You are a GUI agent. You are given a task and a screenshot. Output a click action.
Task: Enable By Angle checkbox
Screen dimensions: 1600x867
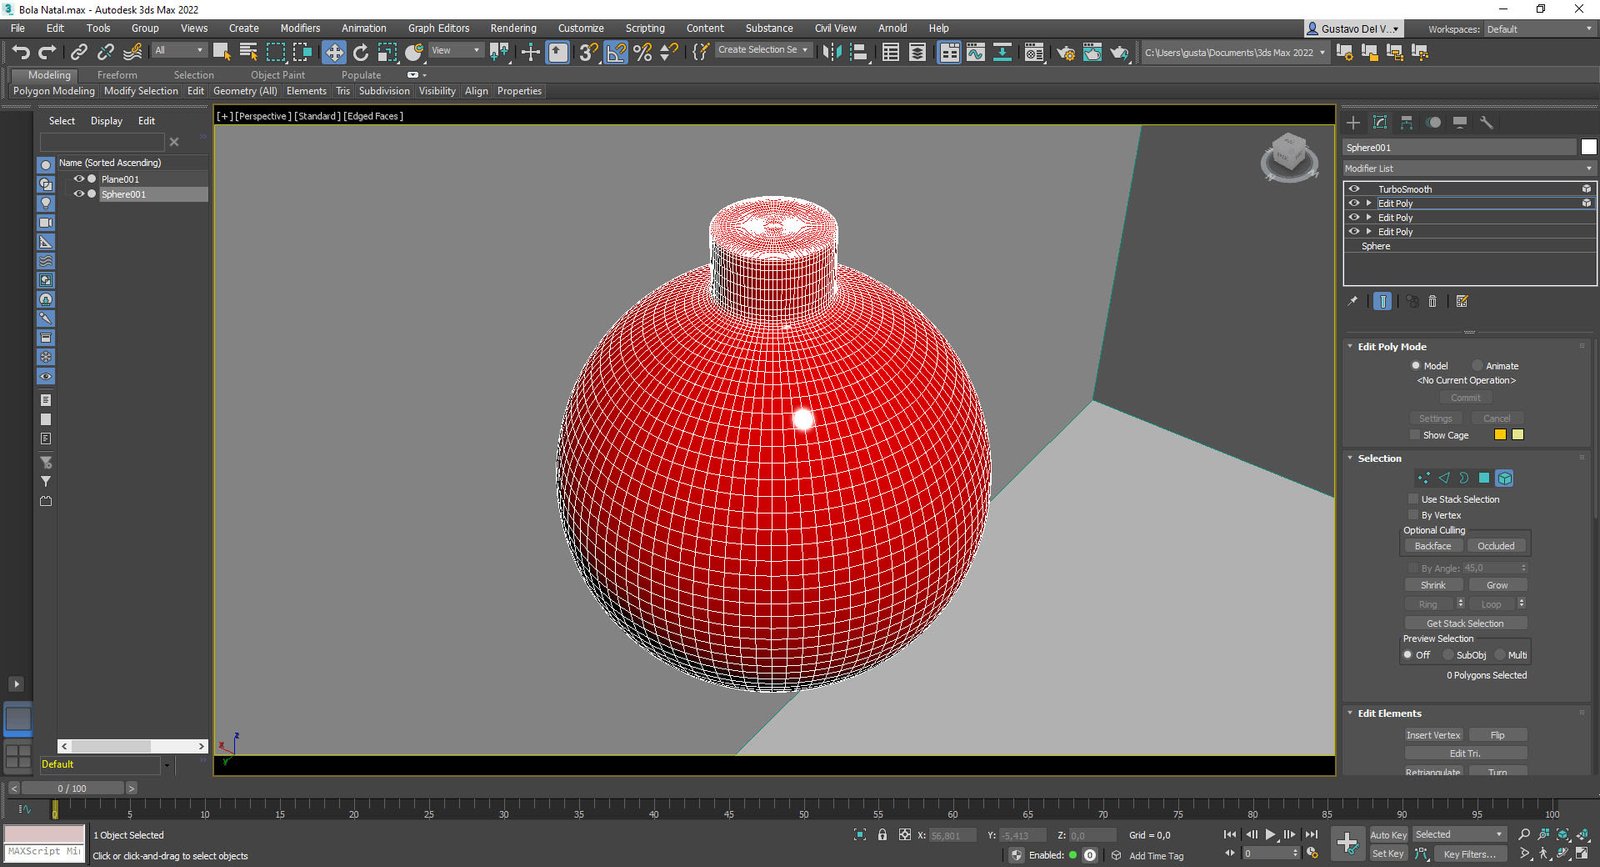[1414, 568]
